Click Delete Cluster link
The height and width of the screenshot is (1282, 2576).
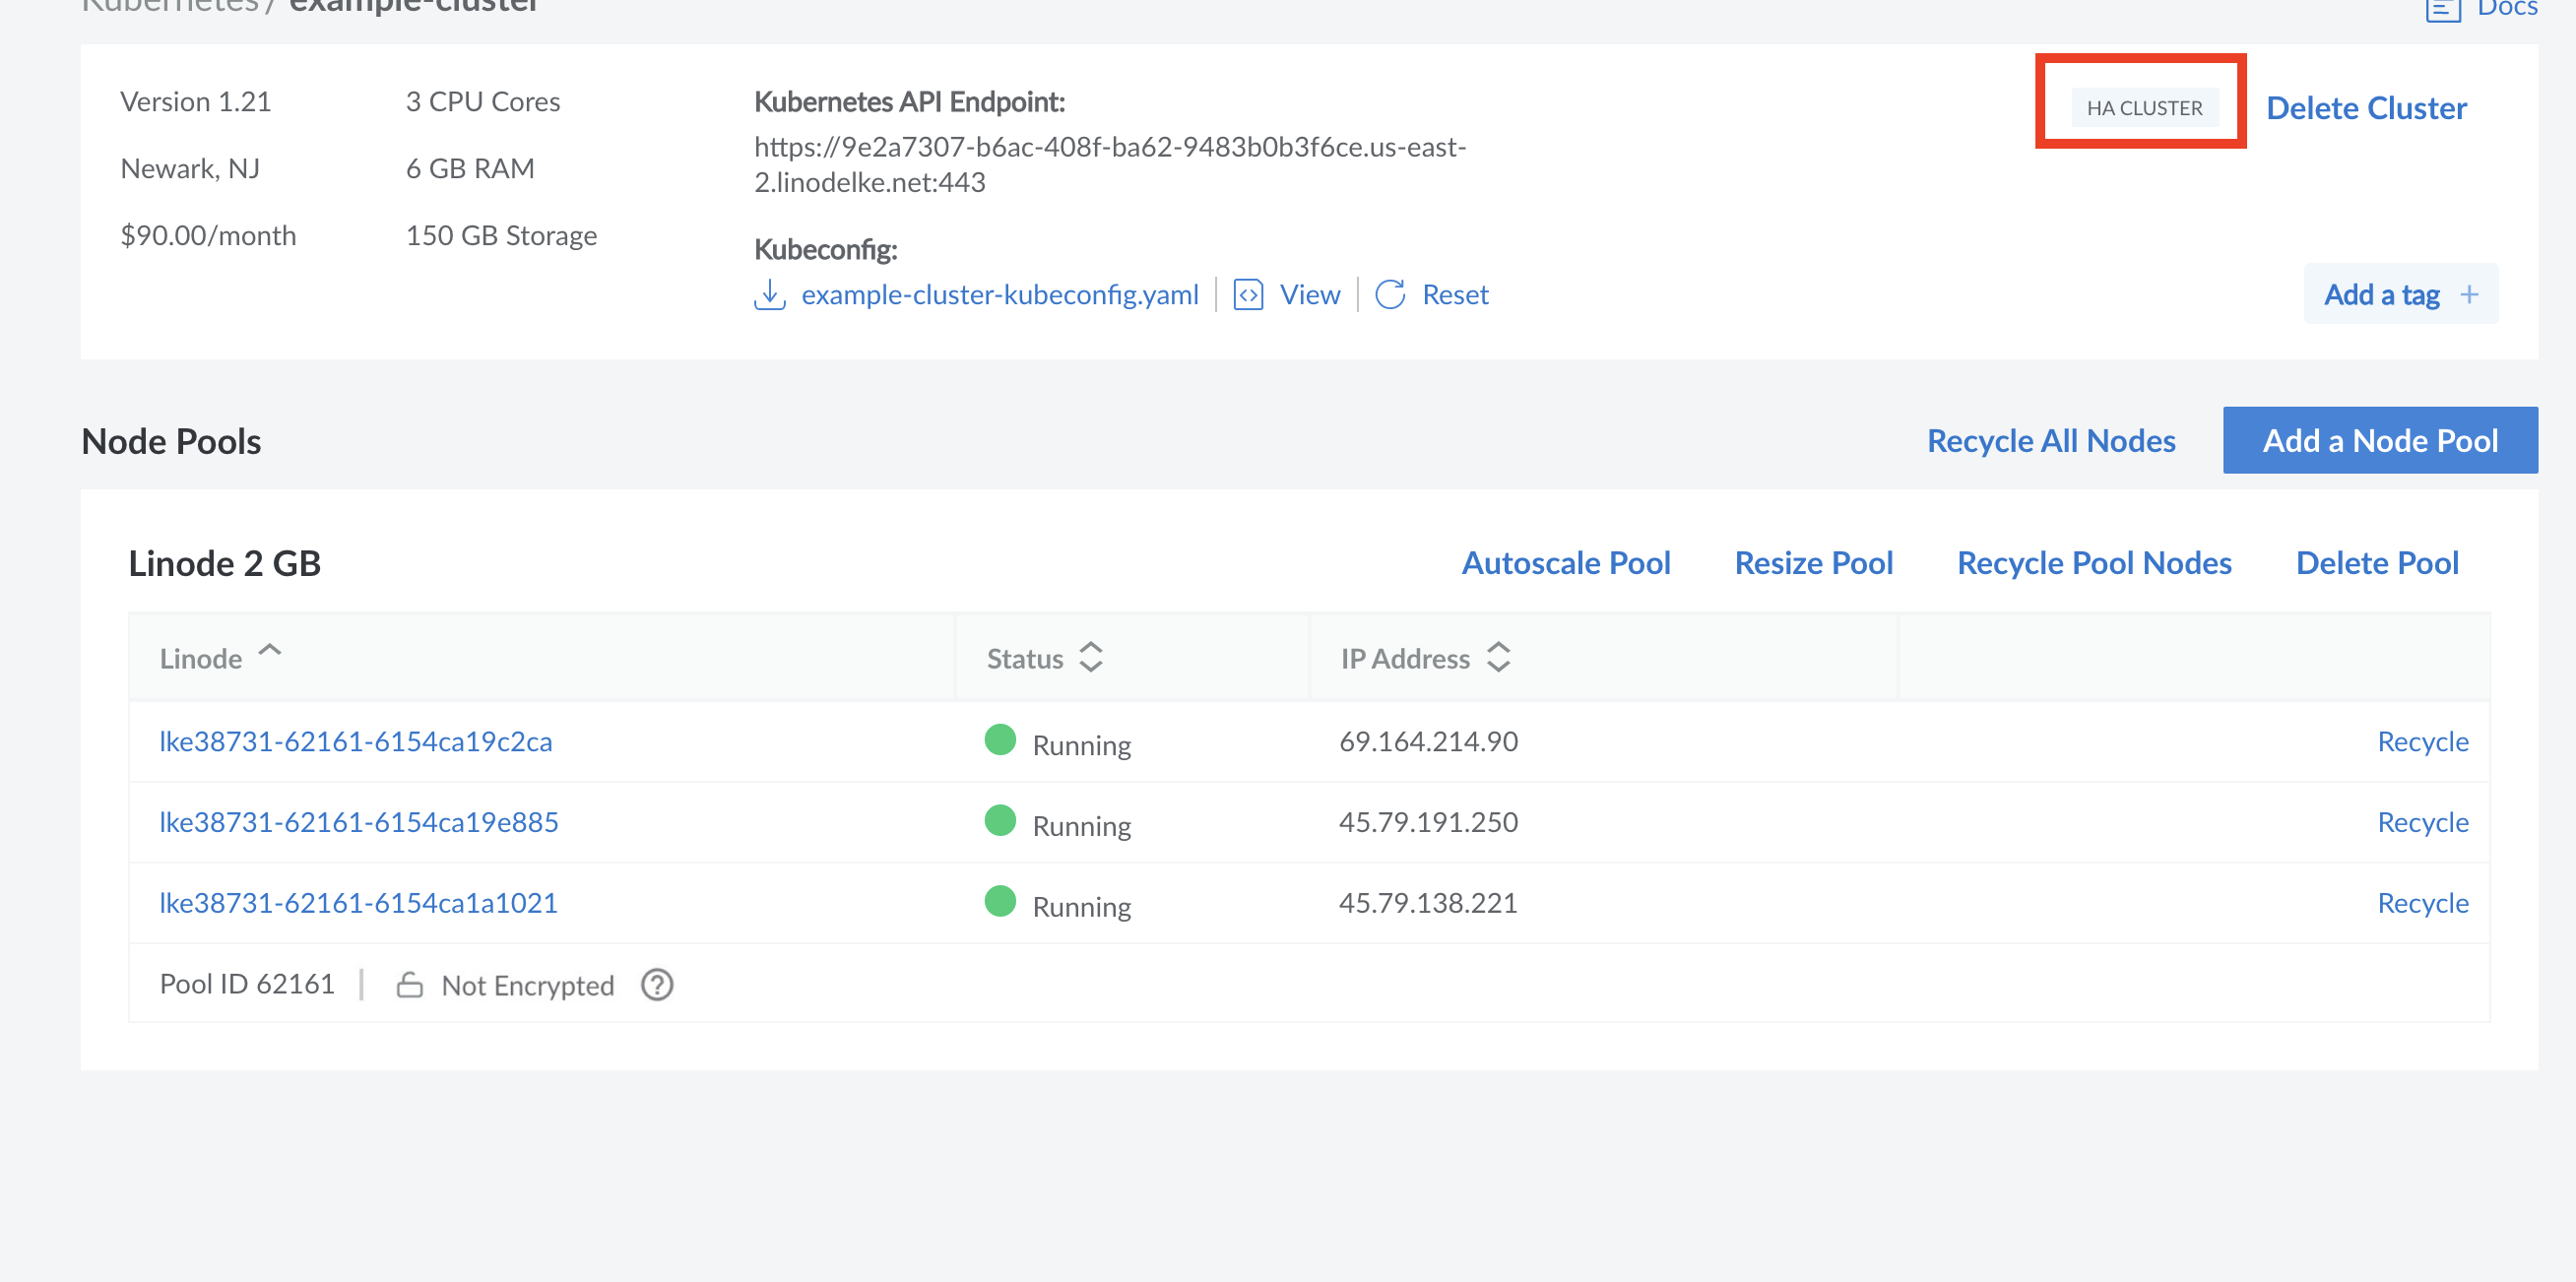click(2366, 108)
